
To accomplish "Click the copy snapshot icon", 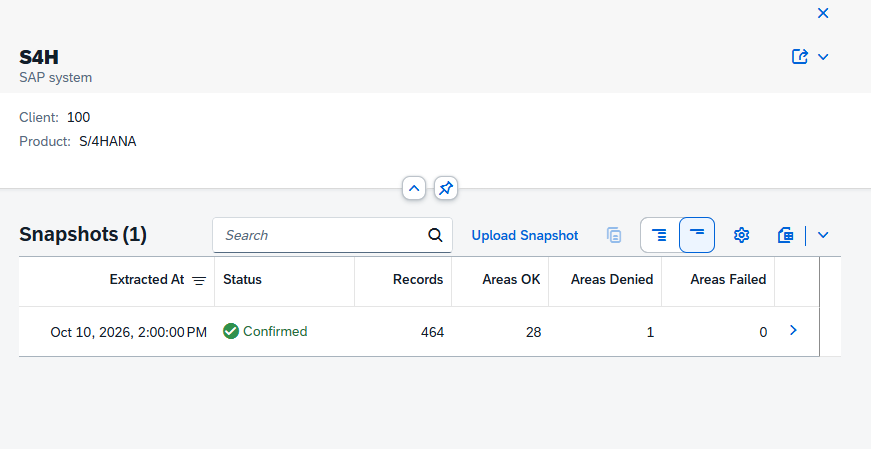I will [614, 235].
